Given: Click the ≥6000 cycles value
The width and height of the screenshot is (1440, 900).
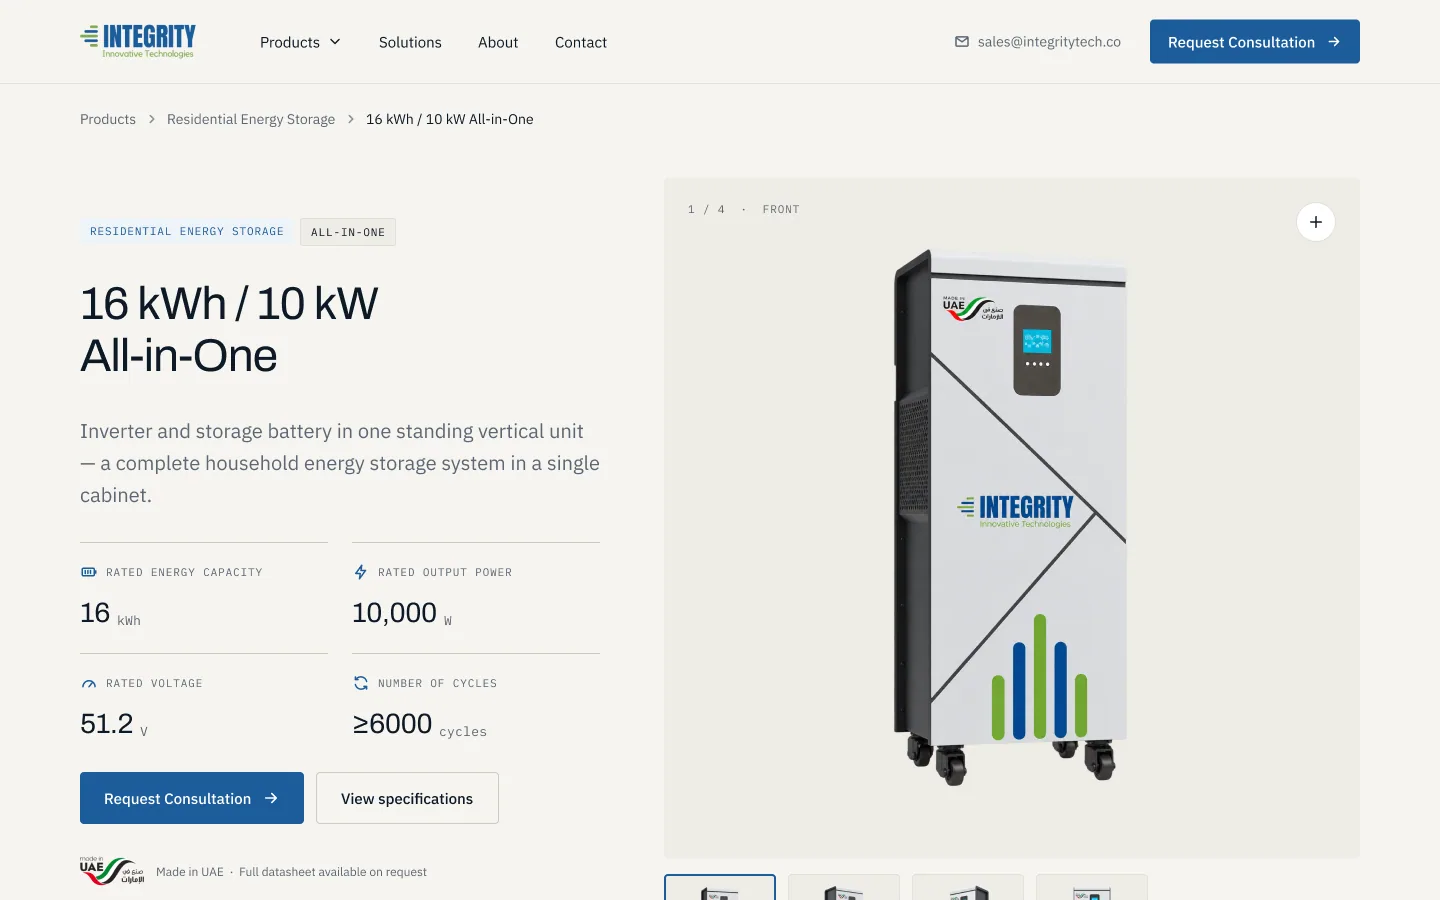Looking at the screenshot, I should pyautogui.click(x=420, y=724).
